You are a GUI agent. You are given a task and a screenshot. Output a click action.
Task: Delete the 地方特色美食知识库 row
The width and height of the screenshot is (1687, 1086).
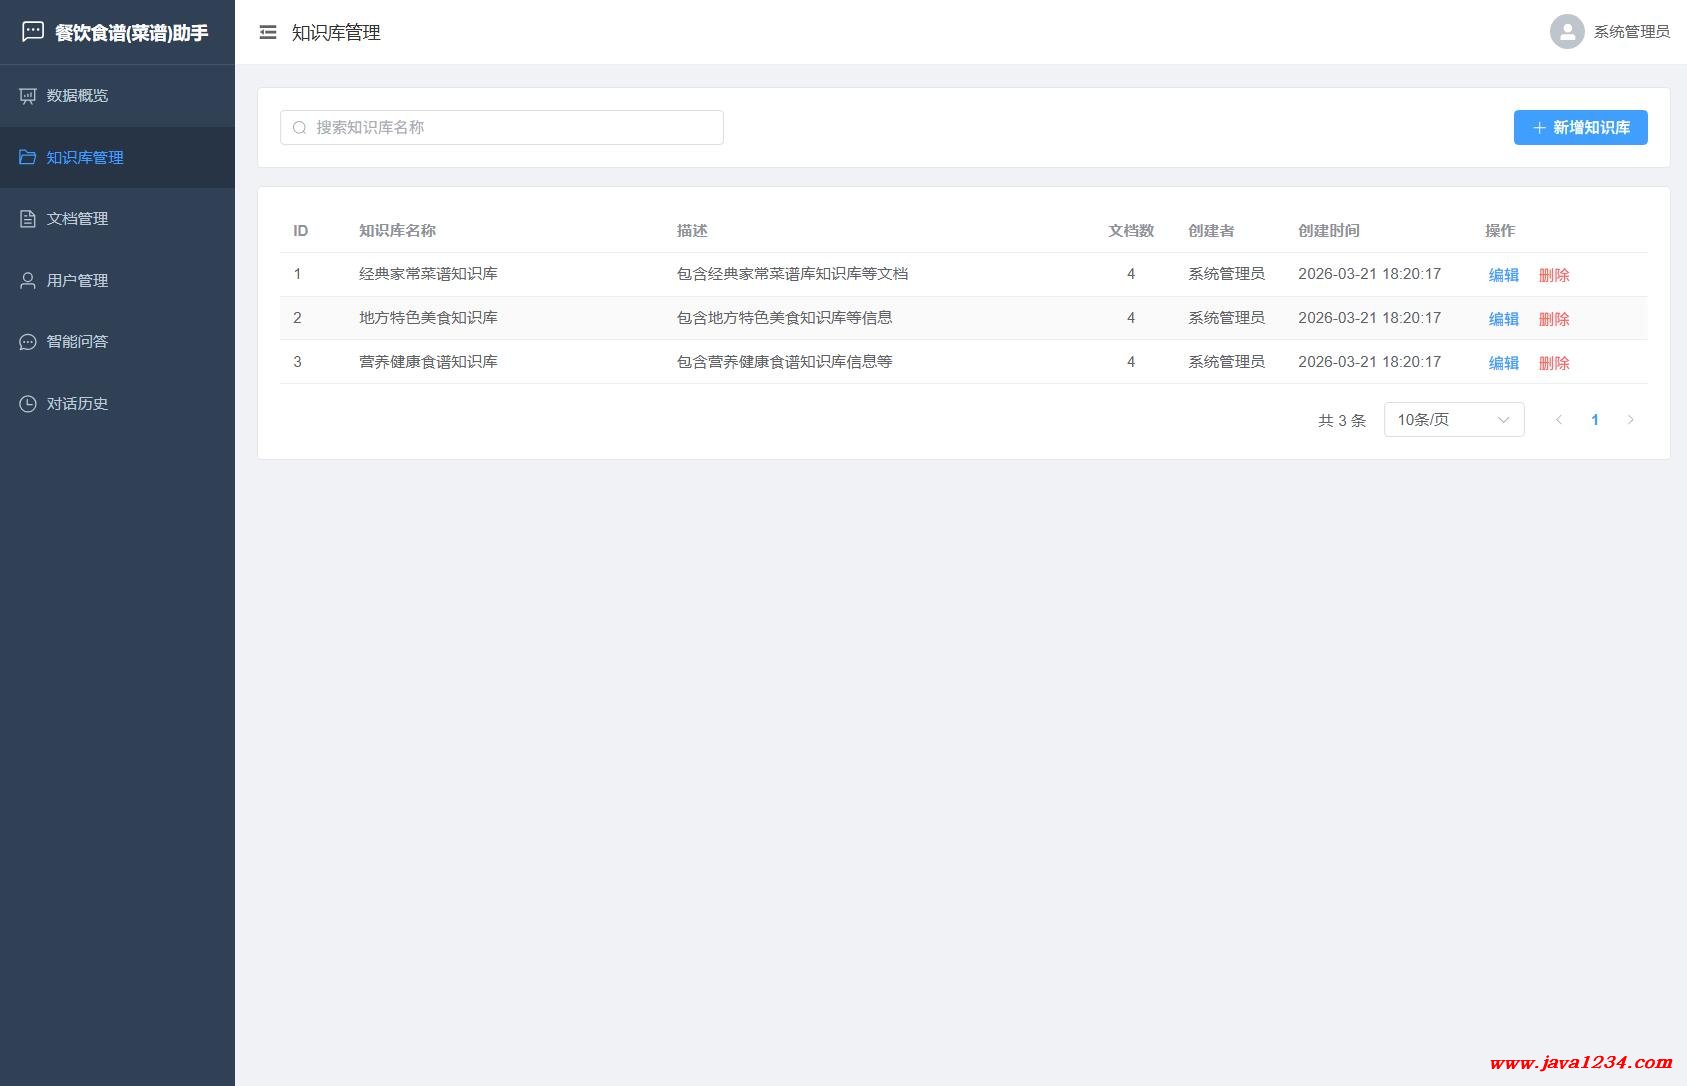pyautogui.click(x=1553, y=319)
